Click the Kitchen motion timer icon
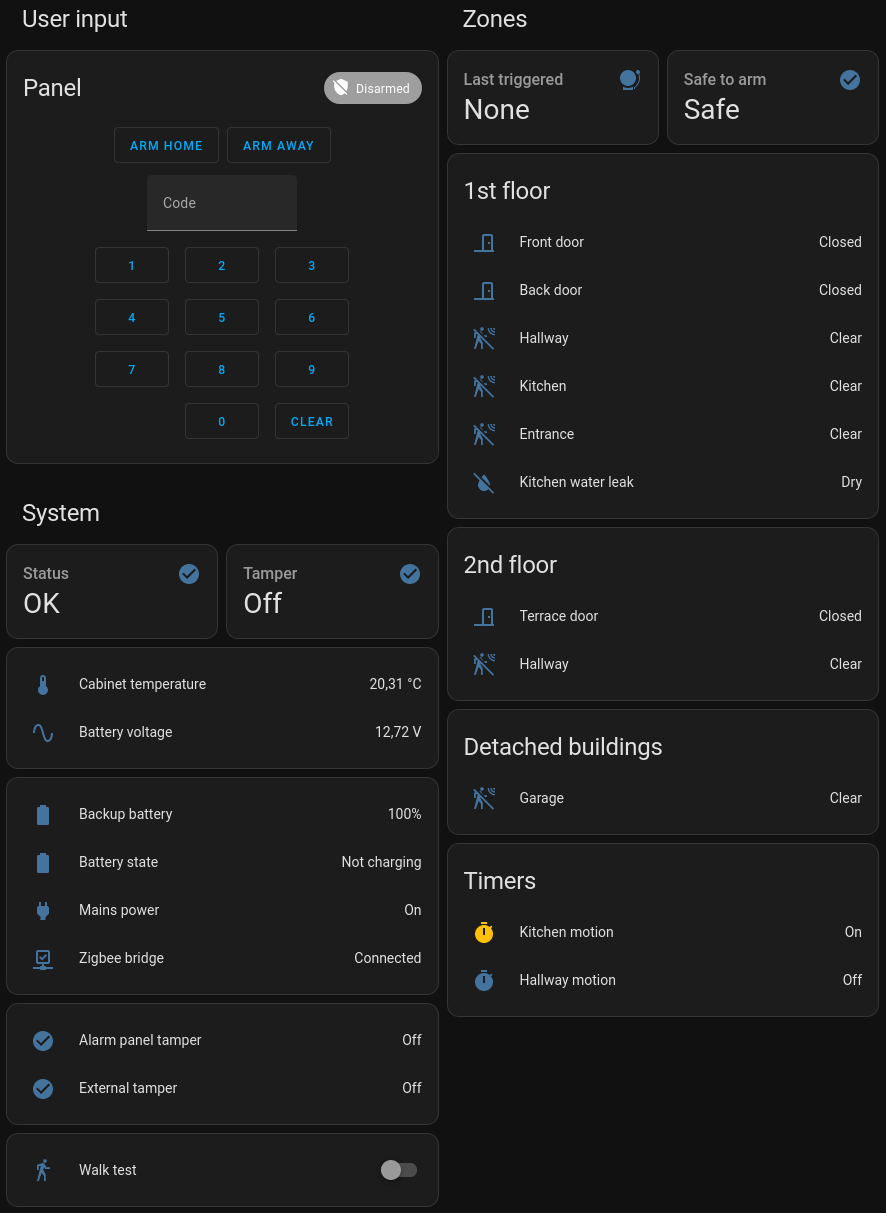Image resolution: width=886 pixels, height=1213 pixels. [x=484, y=933]
